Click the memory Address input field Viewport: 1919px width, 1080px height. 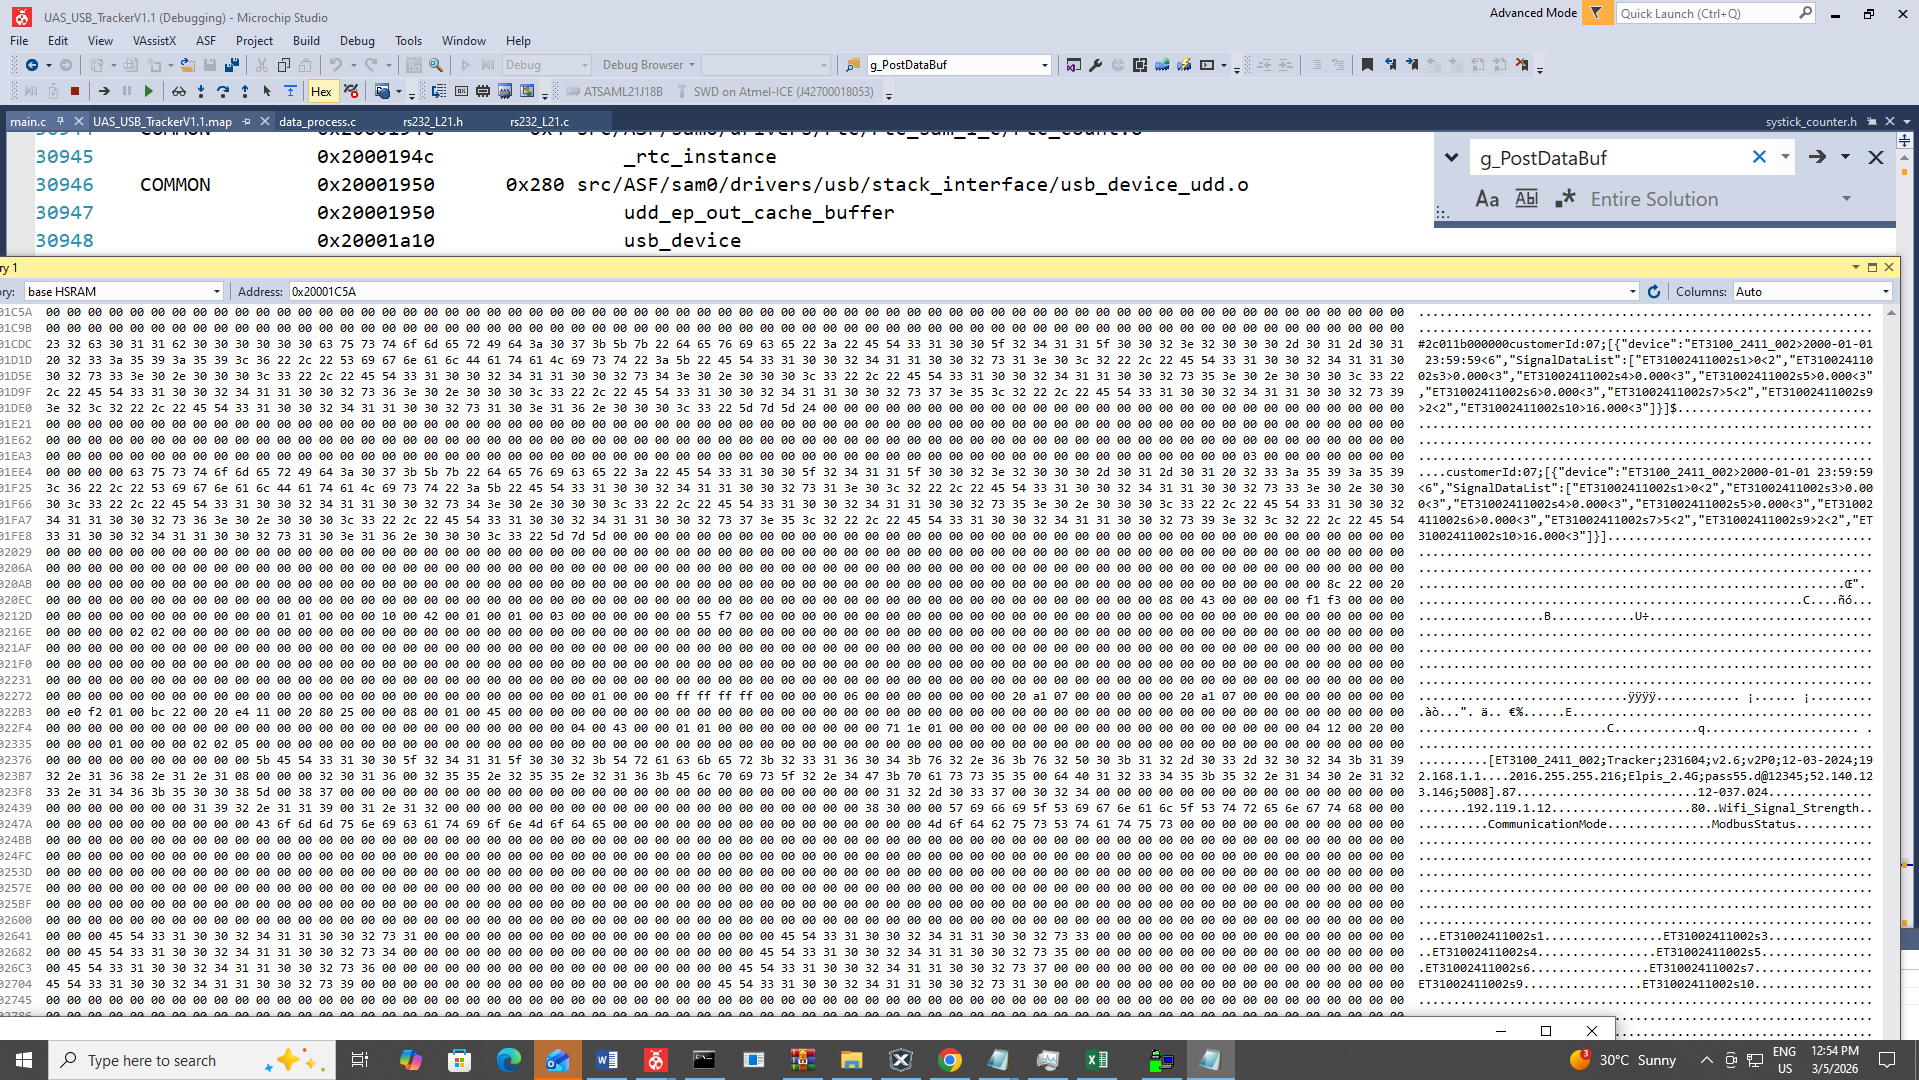point(960,292)
